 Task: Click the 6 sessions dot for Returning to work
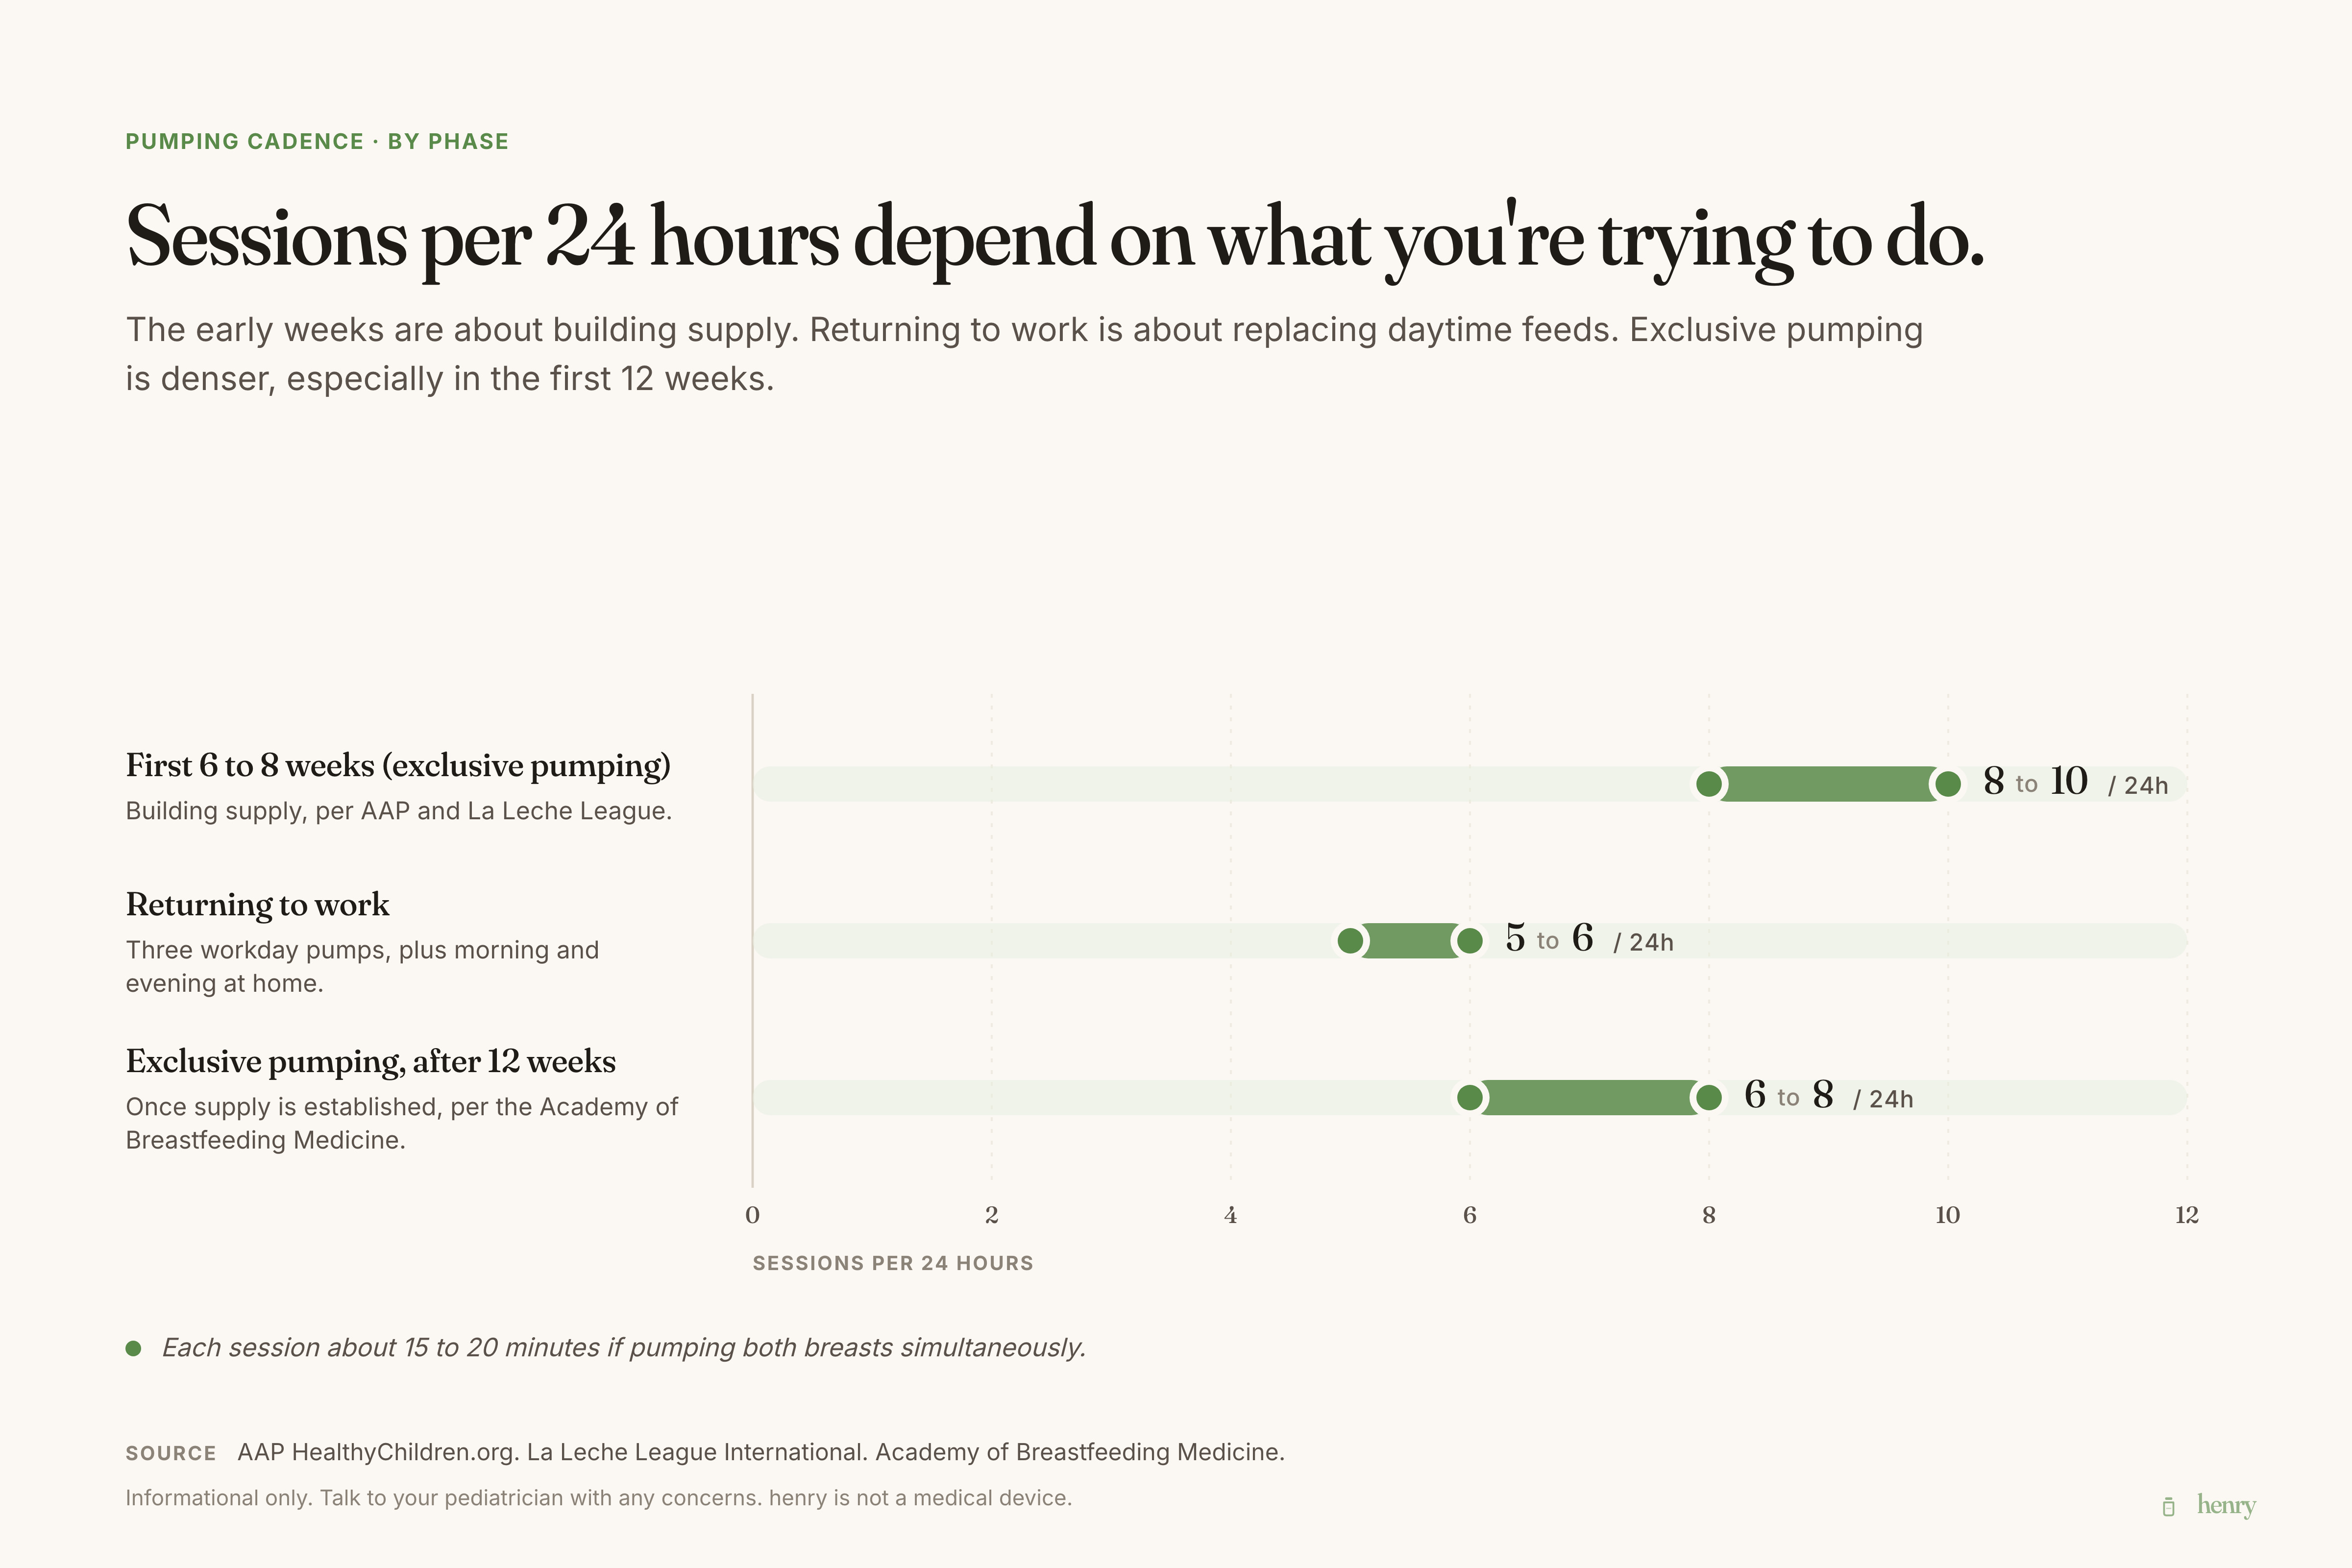coord(1470,941)
